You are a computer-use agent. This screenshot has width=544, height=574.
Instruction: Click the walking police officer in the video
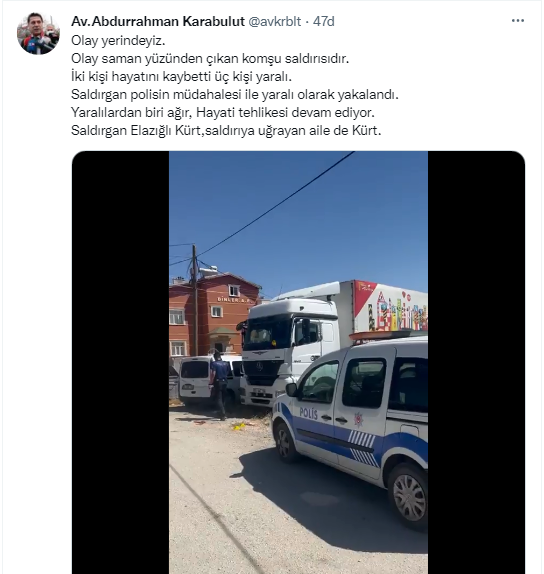coord(219,384)
